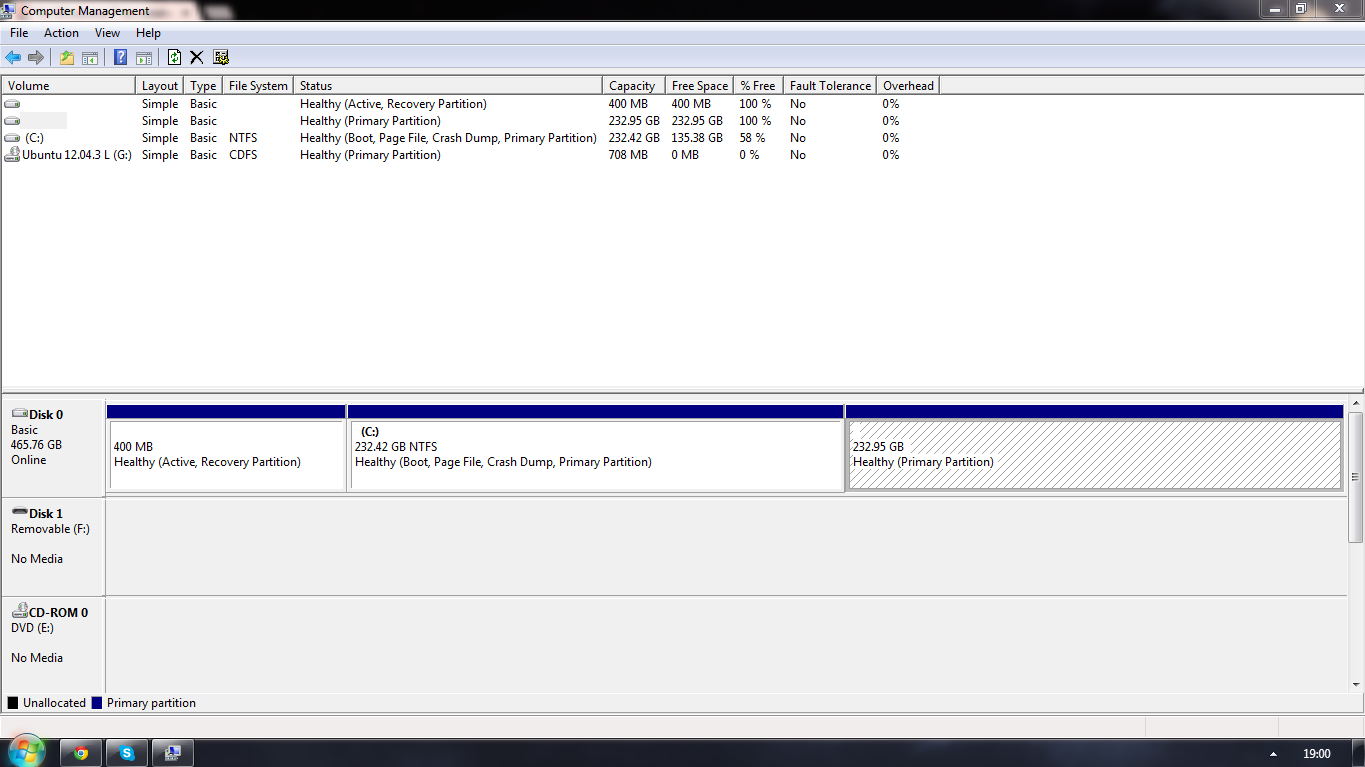1365x767 pixels.
Task: Click 'DVD (E:)' under CD-ROM 0
Action: point(32,628)
